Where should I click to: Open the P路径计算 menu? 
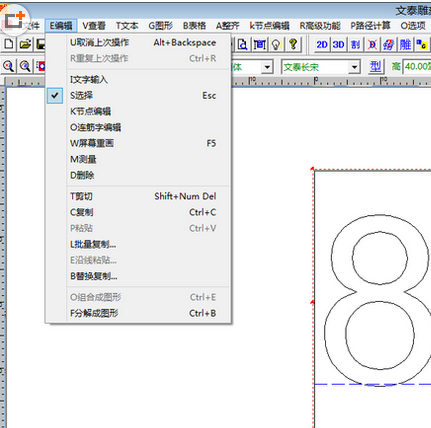370,26
